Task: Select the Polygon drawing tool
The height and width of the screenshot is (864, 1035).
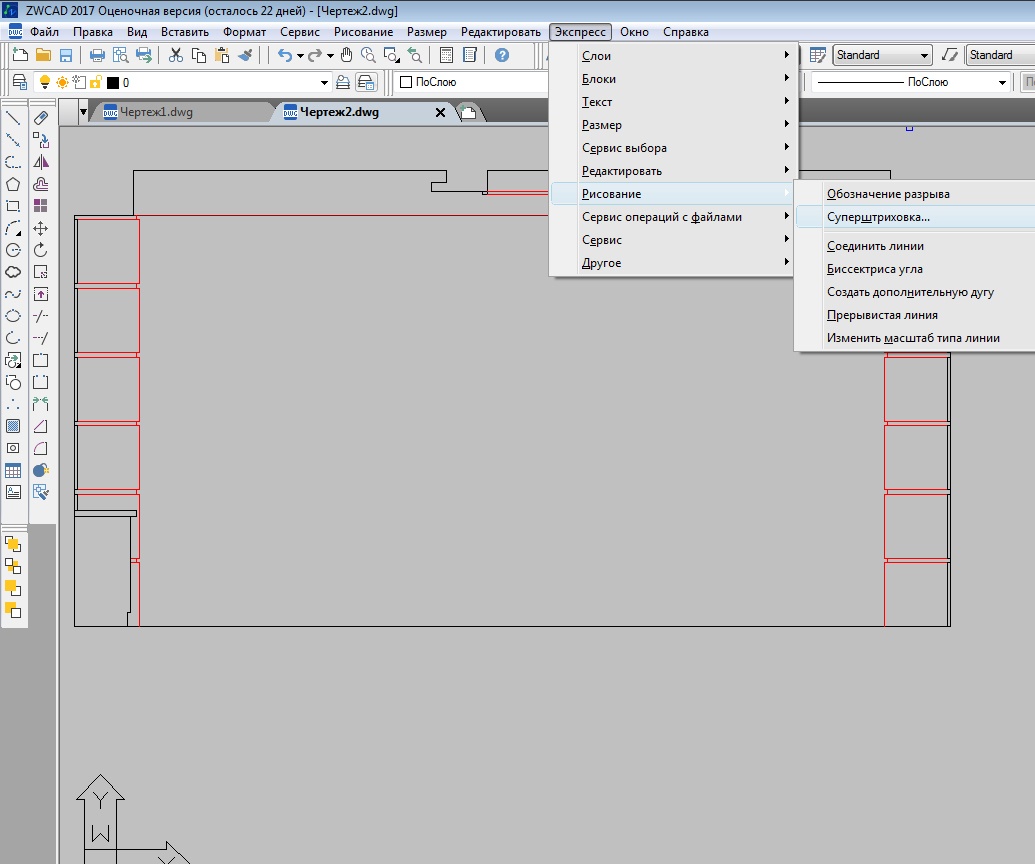Action: [13, 184]
